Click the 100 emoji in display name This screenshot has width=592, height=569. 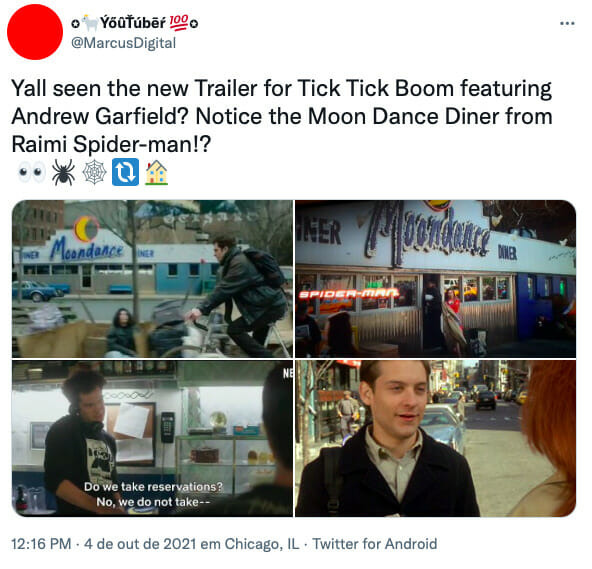pos(178,23)
